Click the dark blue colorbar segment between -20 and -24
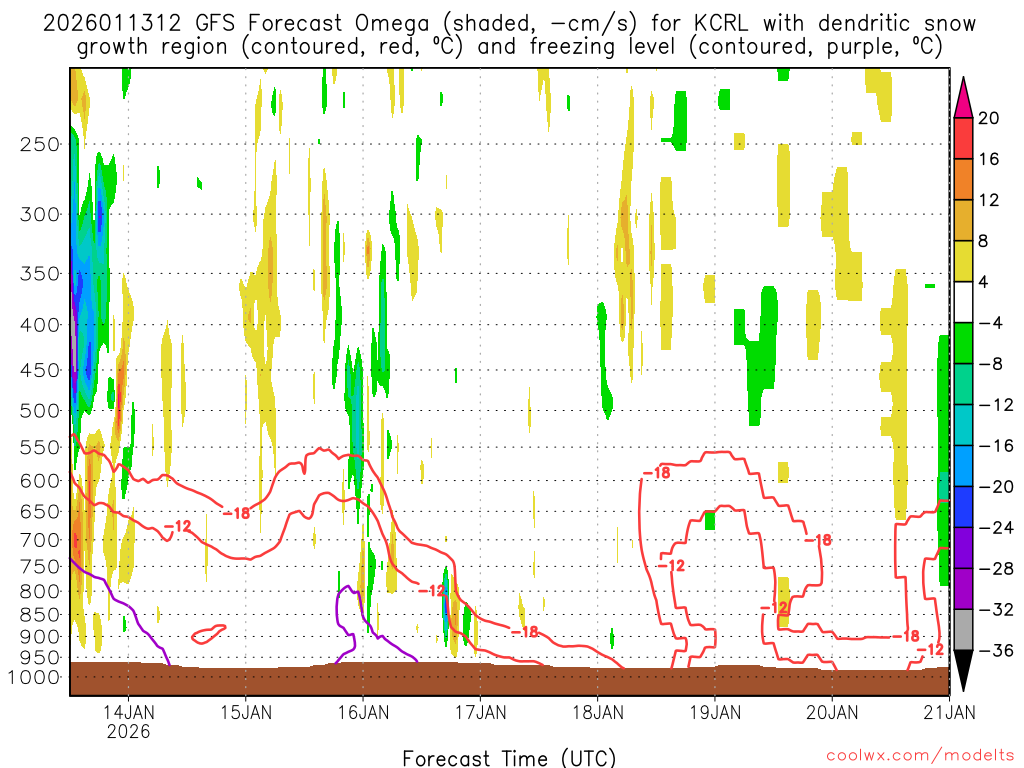This screenshot has height=768, width=1024. [963, 507]
